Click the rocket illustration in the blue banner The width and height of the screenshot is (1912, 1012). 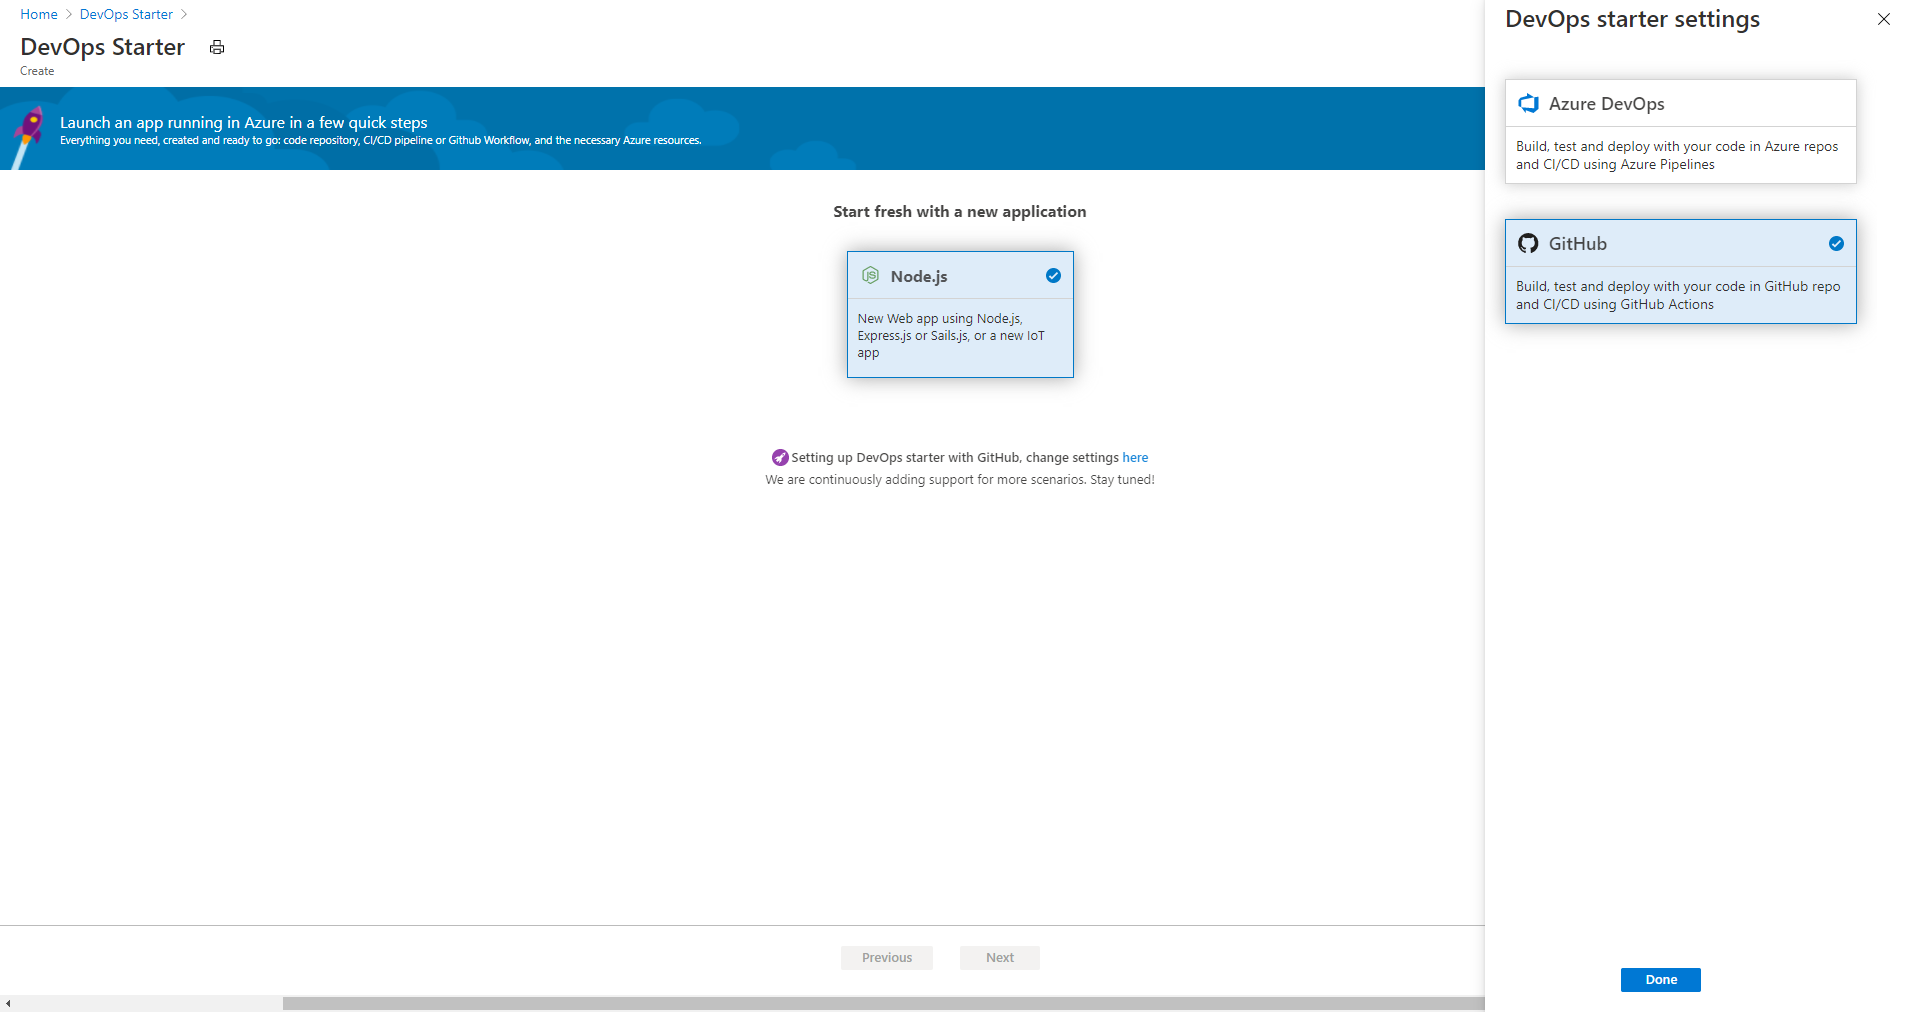(x=28, y=136)
